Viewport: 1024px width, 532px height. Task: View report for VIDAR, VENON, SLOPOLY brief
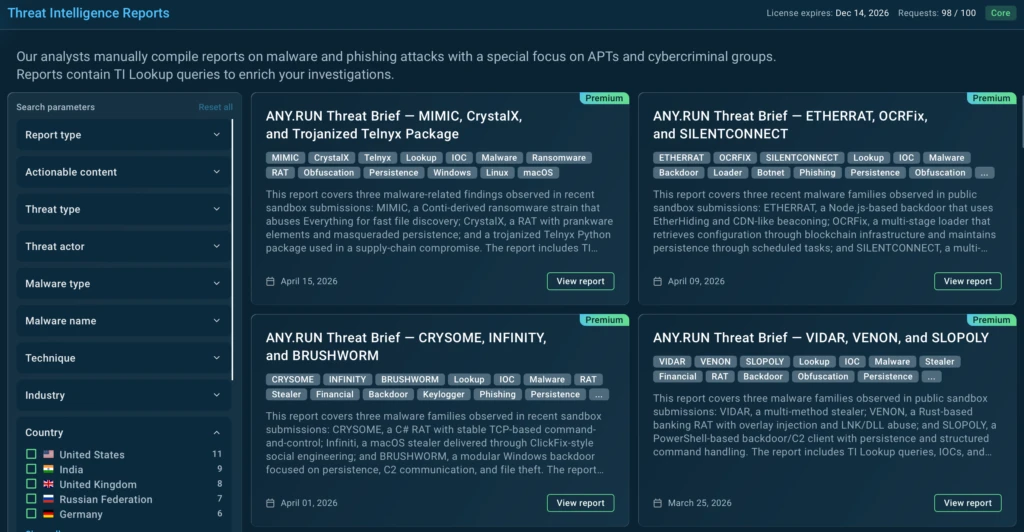(968, 503)
